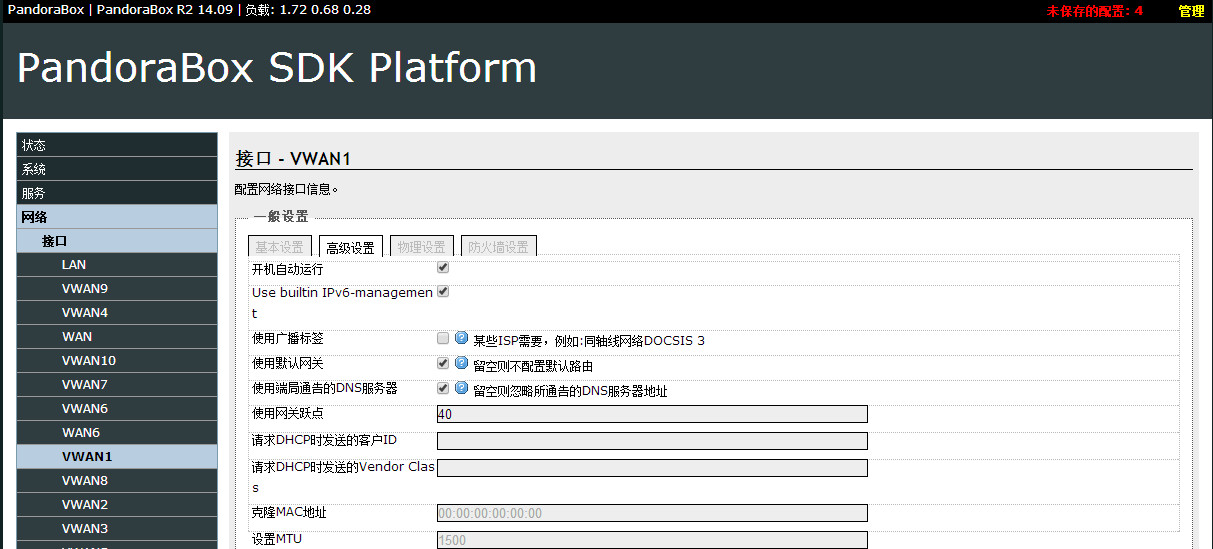Select 高级设置 tab
Image resolution: width=1213 pixels, height=549 pixels.
351,247
